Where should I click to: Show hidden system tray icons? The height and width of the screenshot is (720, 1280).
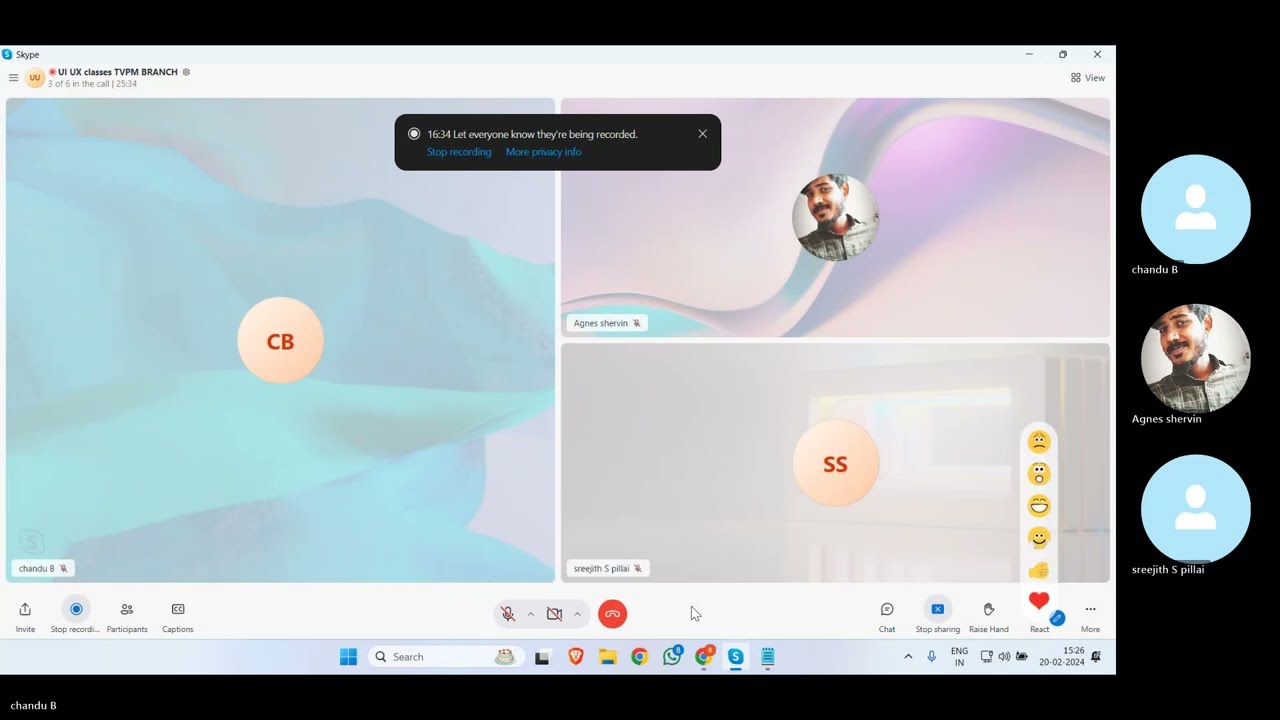908,657
